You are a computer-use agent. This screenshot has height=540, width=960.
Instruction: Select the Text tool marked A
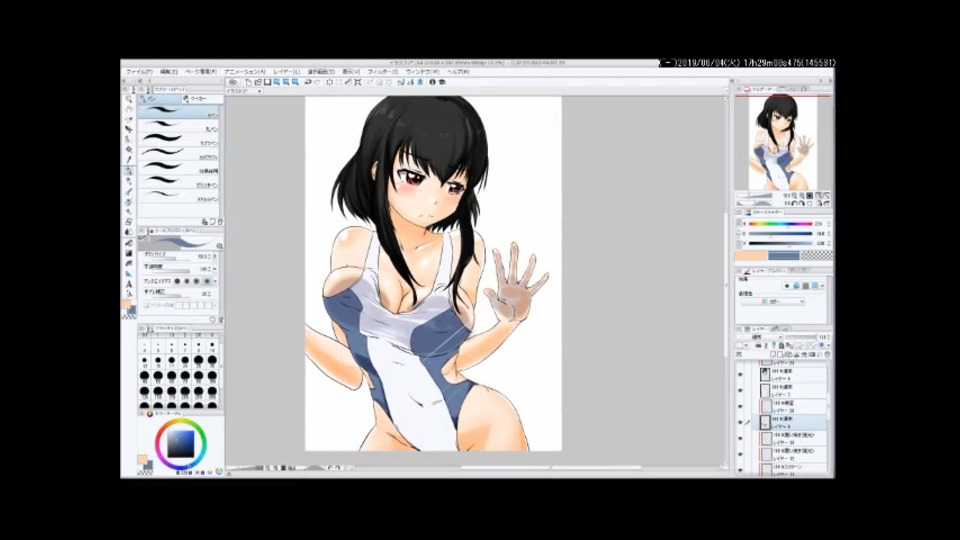pos(129,284)
